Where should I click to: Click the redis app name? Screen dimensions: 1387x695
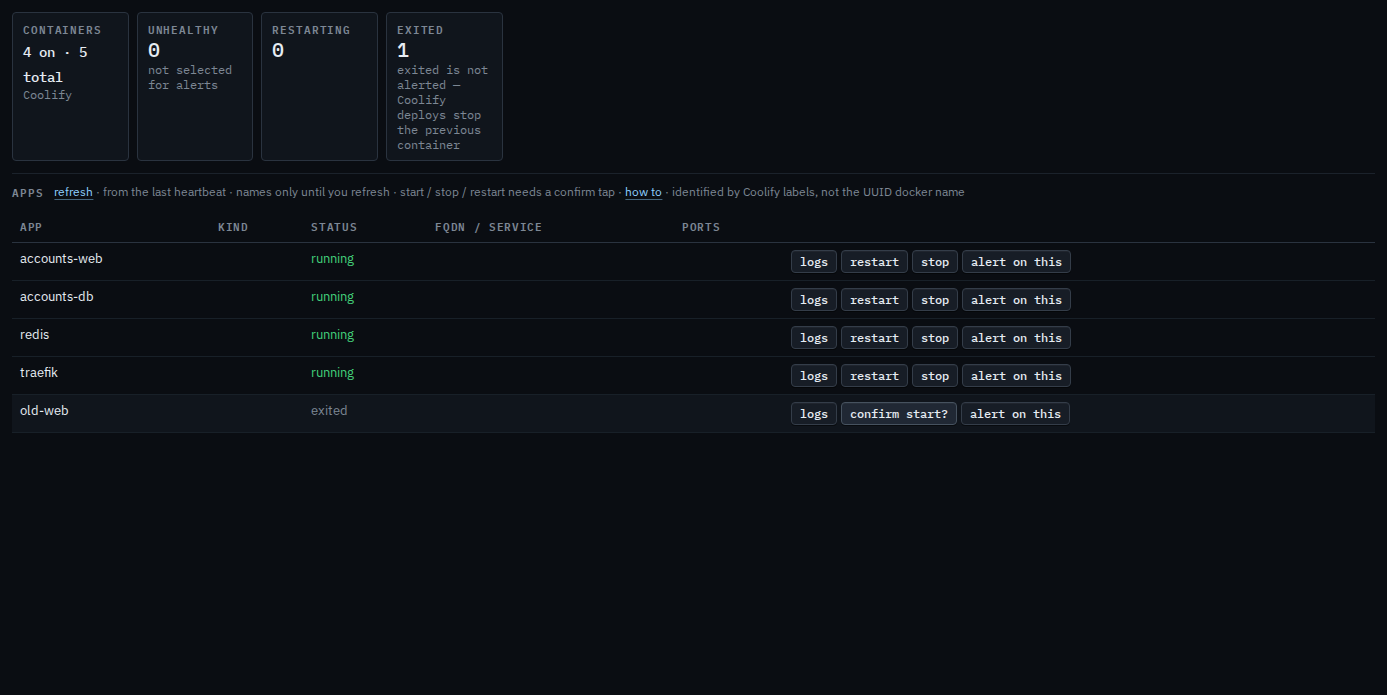click(34, 335)
